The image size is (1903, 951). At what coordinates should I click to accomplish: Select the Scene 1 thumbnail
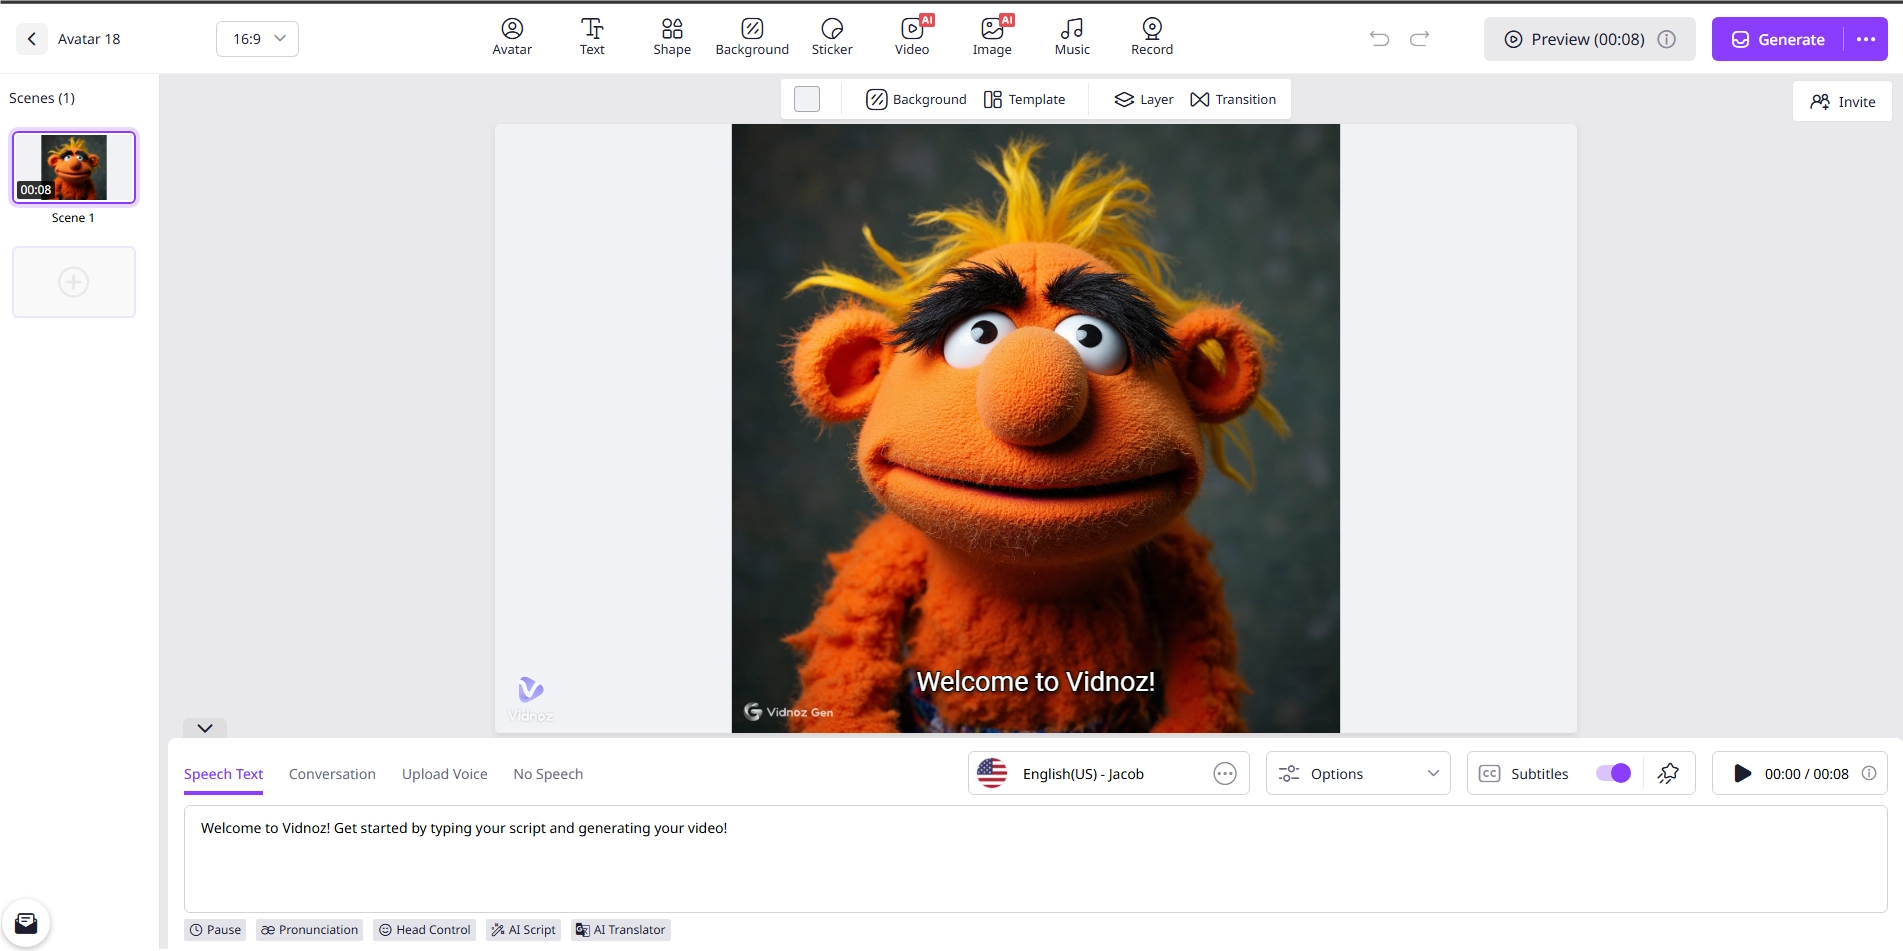pyautogui.click(x=73, y=167)
